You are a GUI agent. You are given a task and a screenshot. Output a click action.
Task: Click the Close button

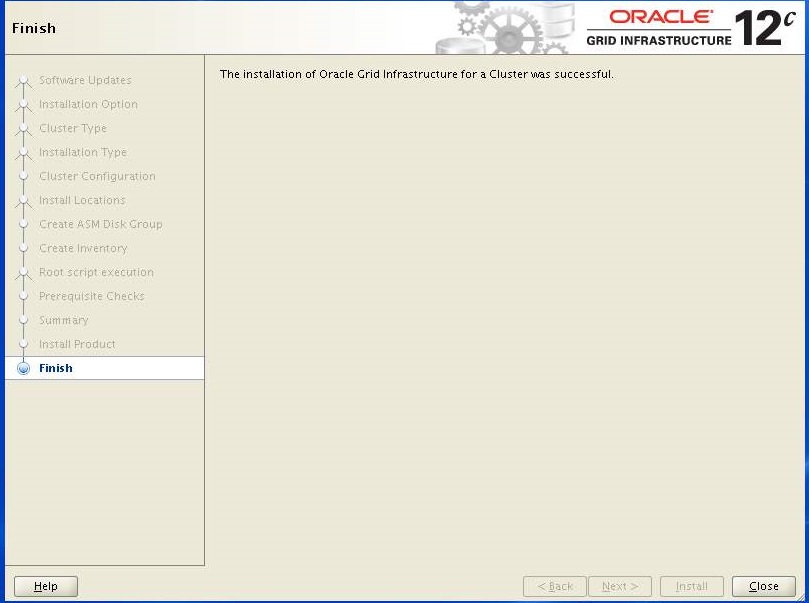(764, 586)
